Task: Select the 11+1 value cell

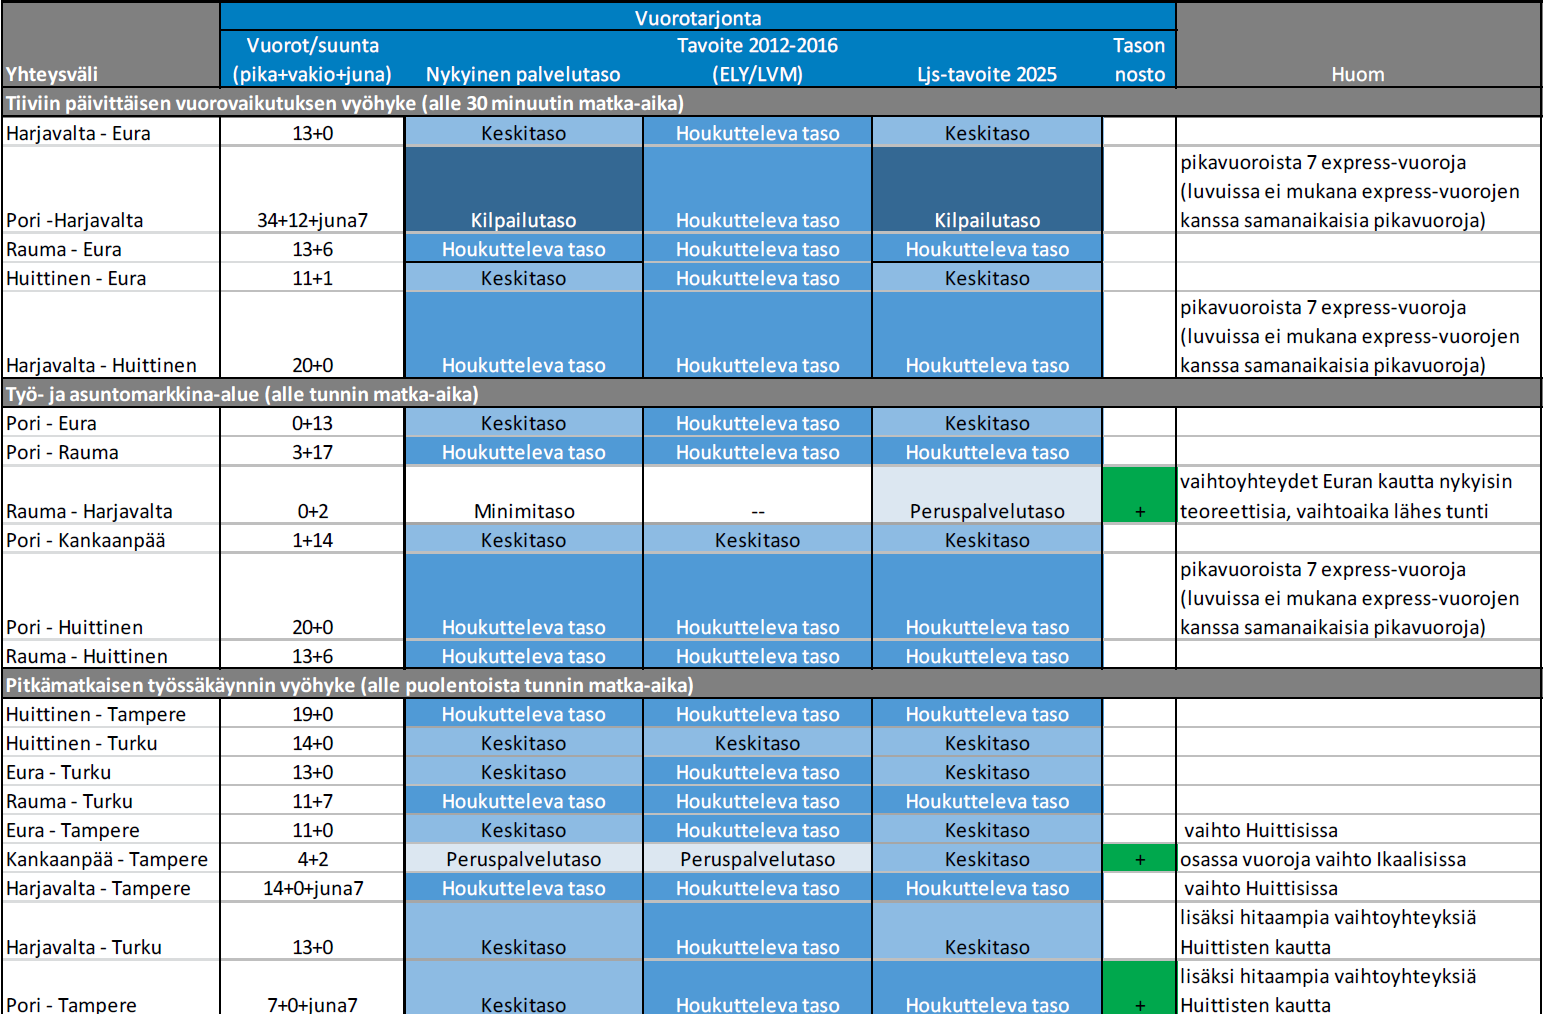Action: pos(313,278)
